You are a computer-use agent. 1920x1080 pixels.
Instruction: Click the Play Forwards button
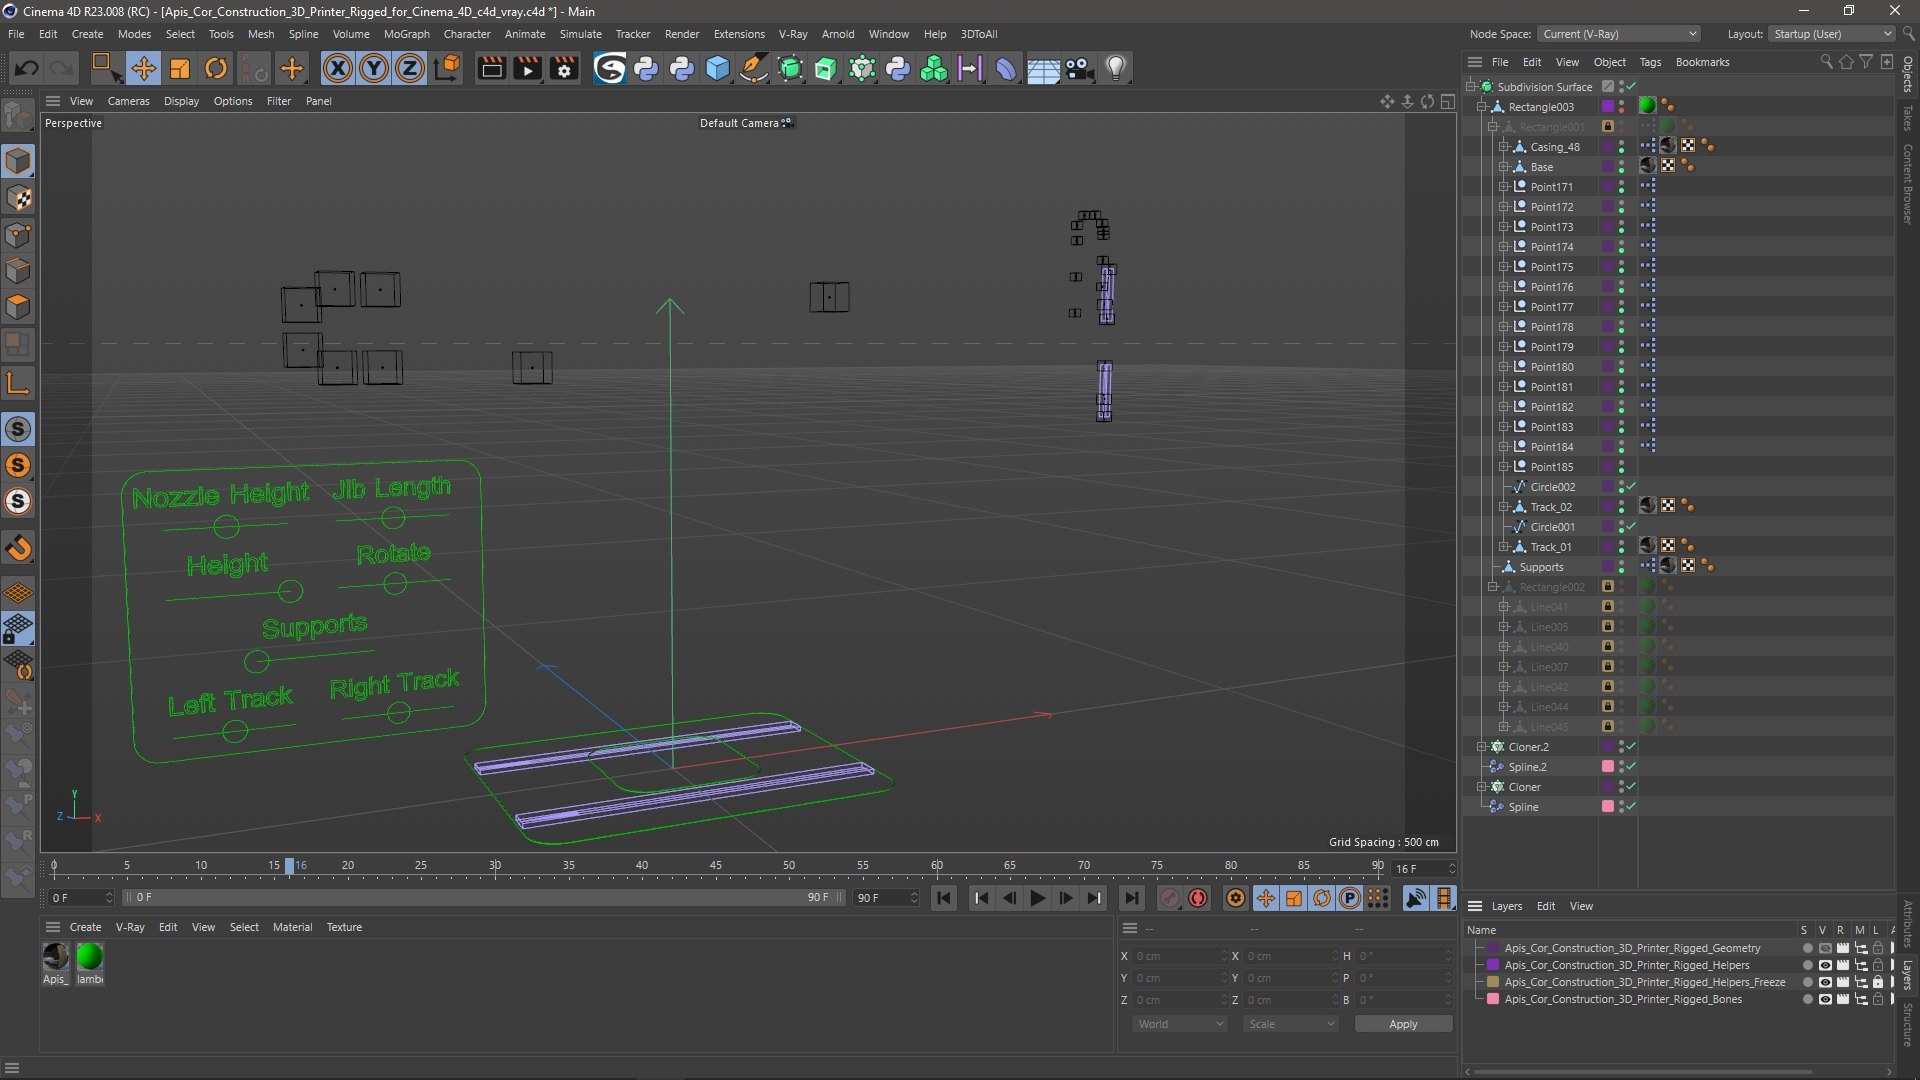1037,898
